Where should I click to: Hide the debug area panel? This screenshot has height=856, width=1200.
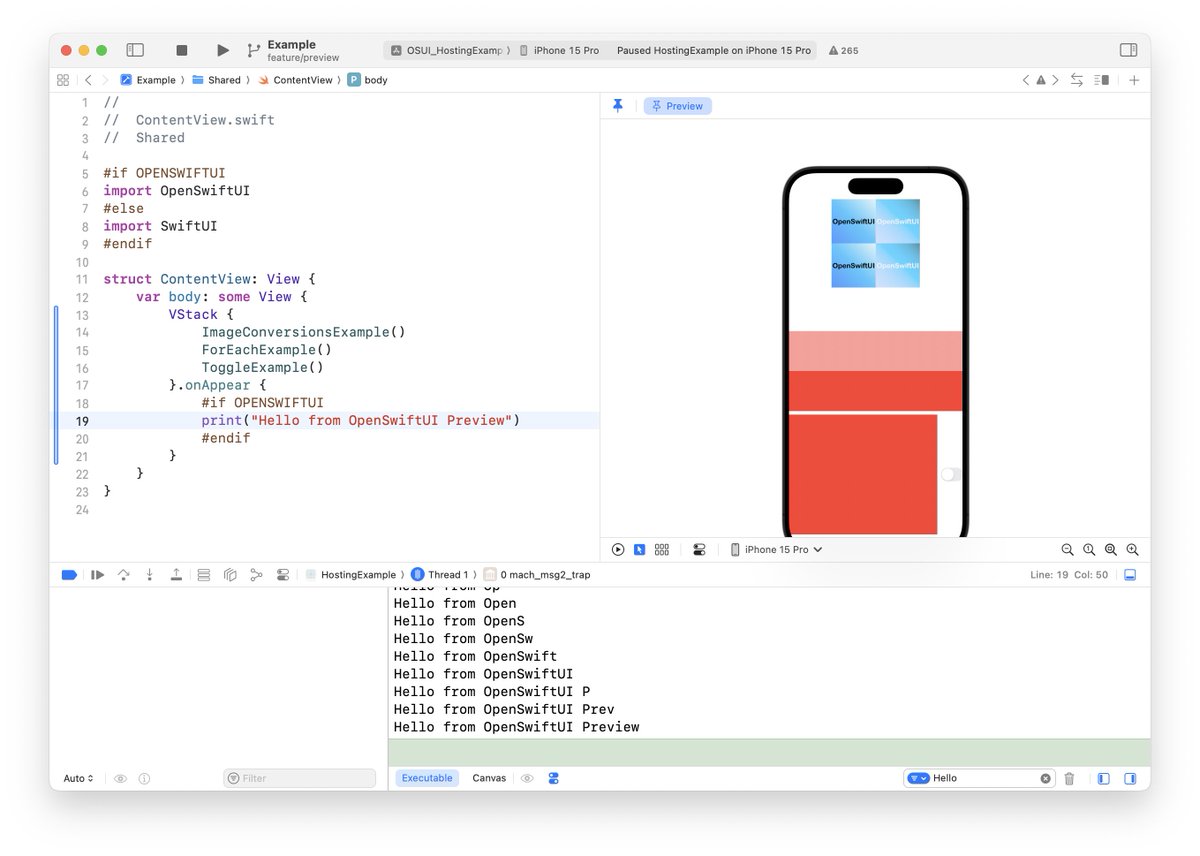click(x=1130, y=575)
